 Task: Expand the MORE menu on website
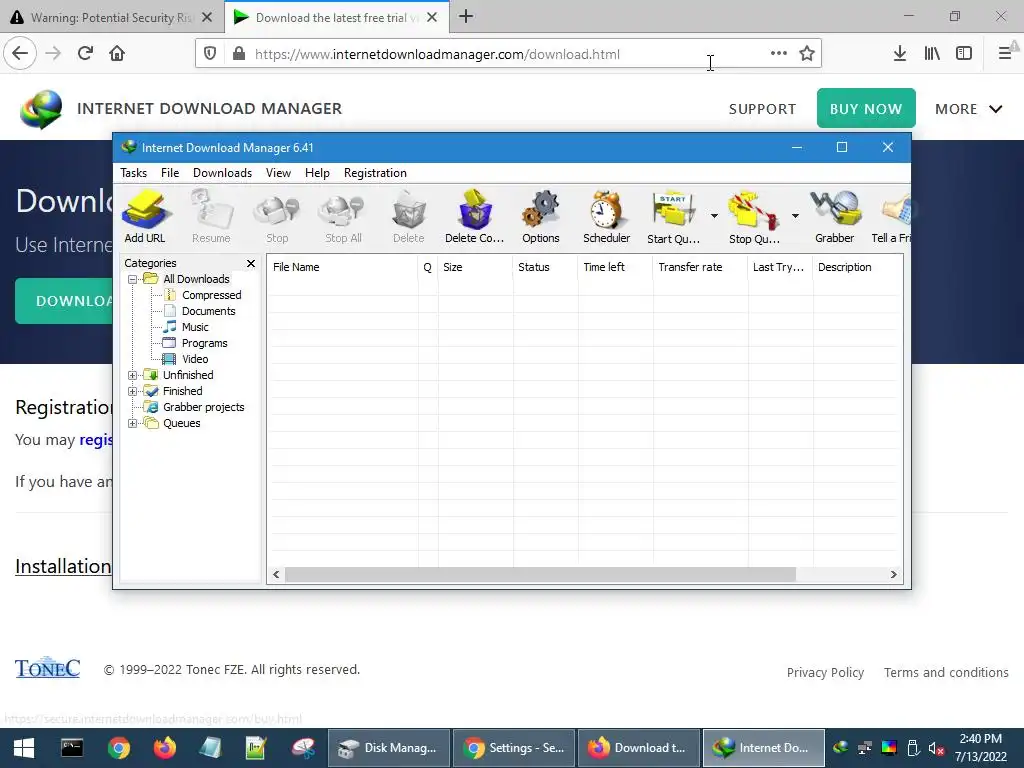tap(968, 109)
